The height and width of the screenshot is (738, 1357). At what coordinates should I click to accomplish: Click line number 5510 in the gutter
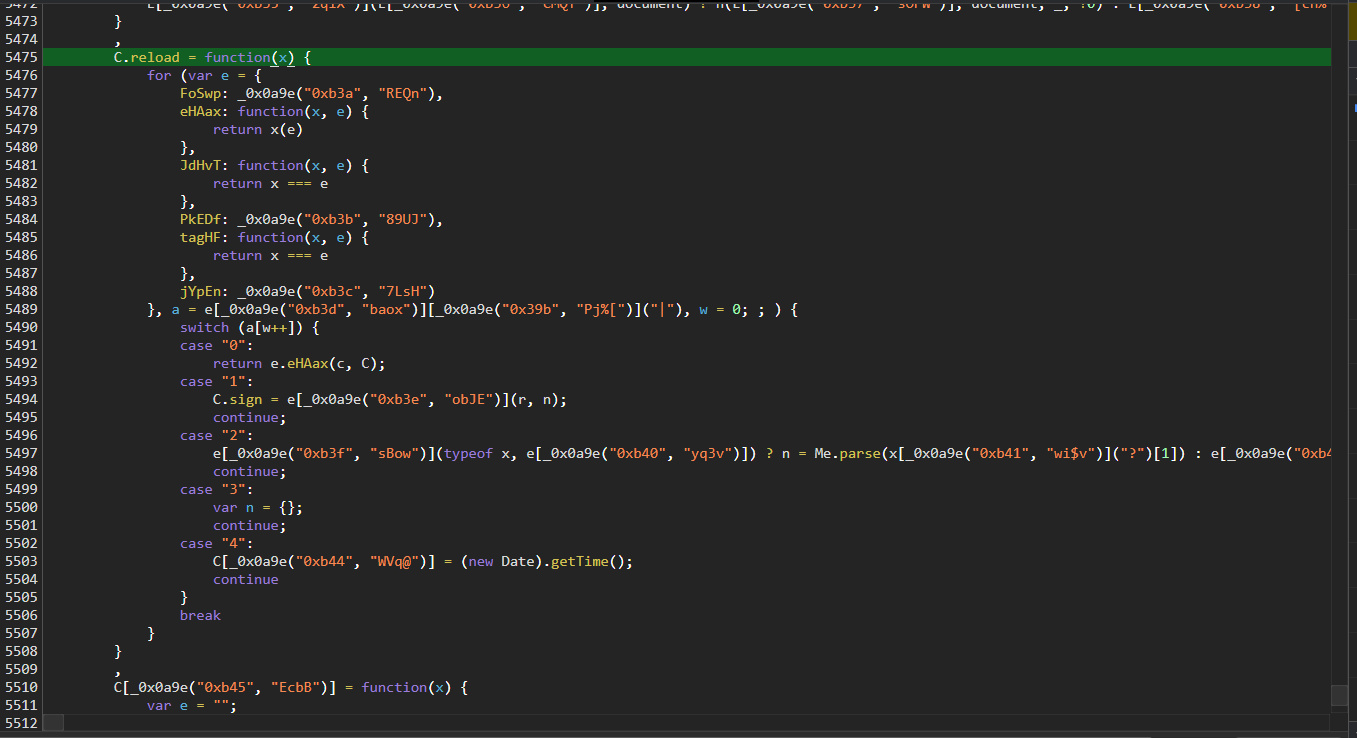[x=22, y=687]
